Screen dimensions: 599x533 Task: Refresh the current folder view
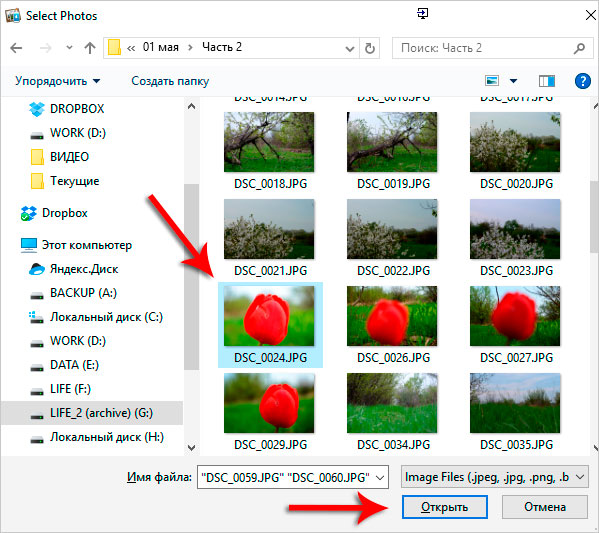(369, 48)
